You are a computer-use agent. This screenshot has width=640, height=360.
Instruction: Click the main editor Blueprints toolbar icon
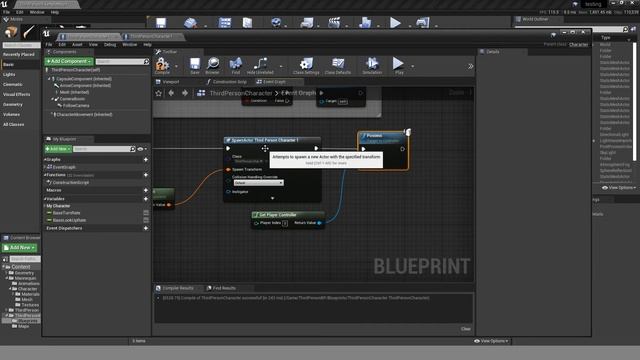307,22
